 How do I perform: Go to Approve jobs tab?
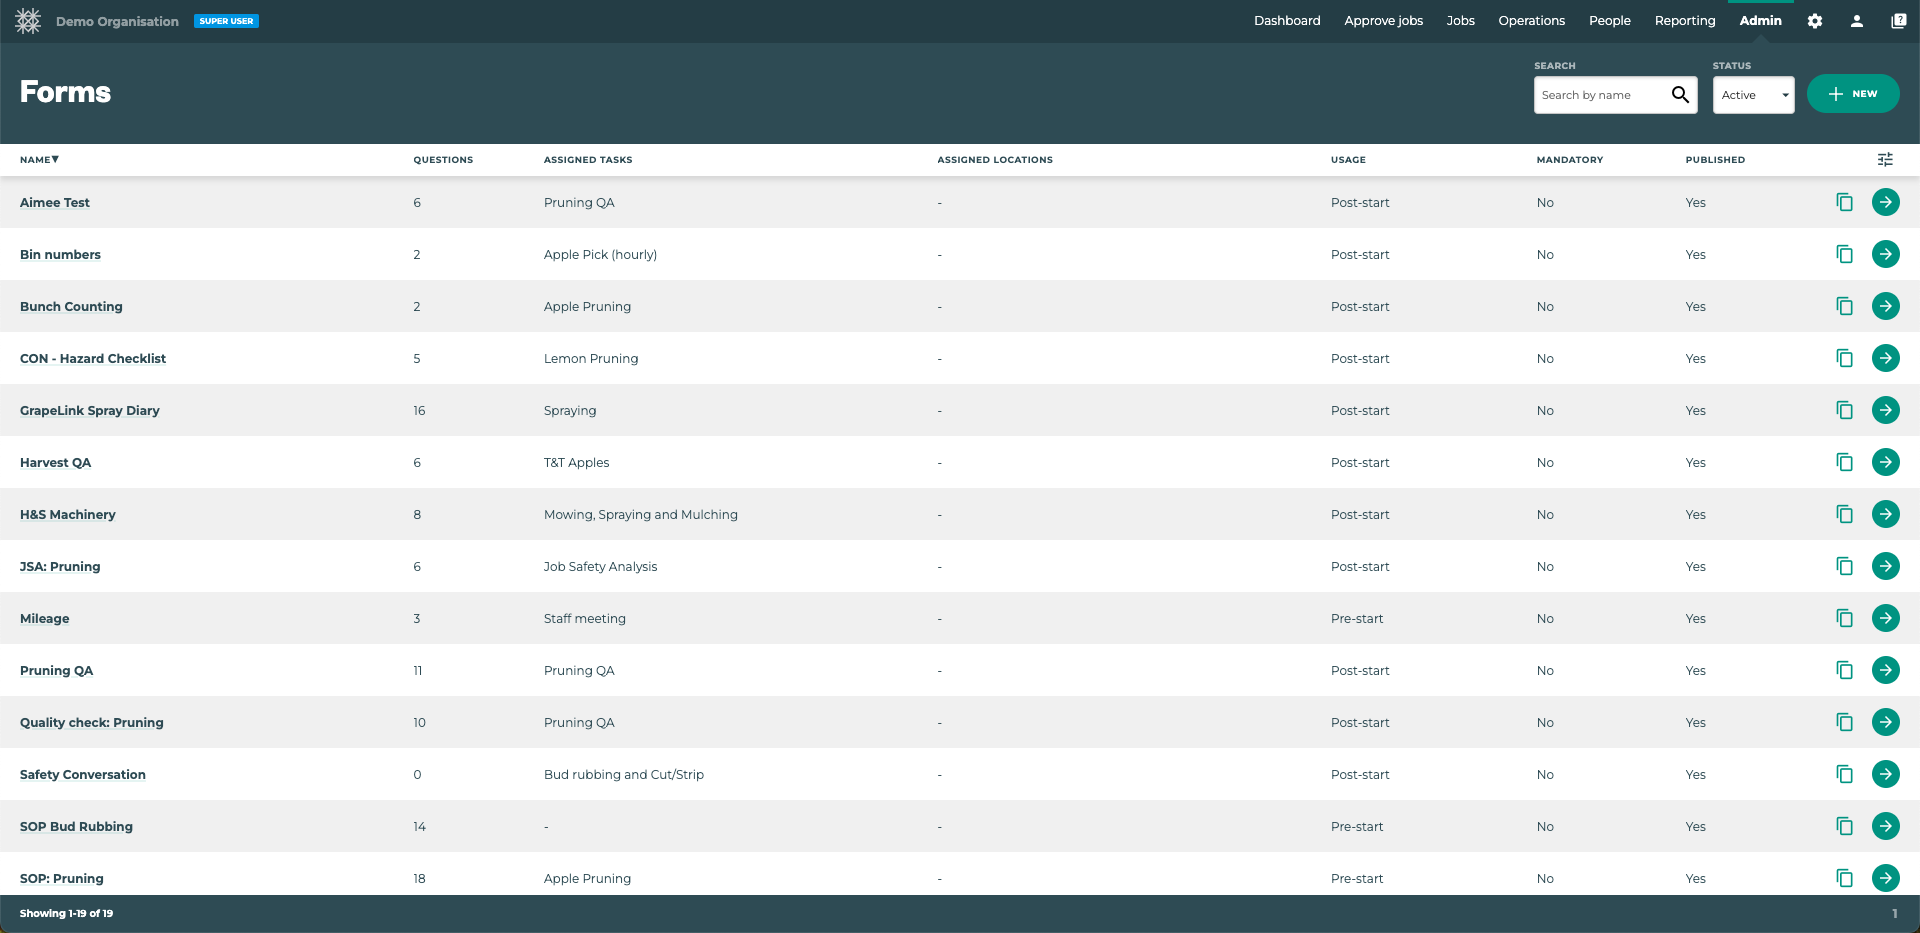1383,21
